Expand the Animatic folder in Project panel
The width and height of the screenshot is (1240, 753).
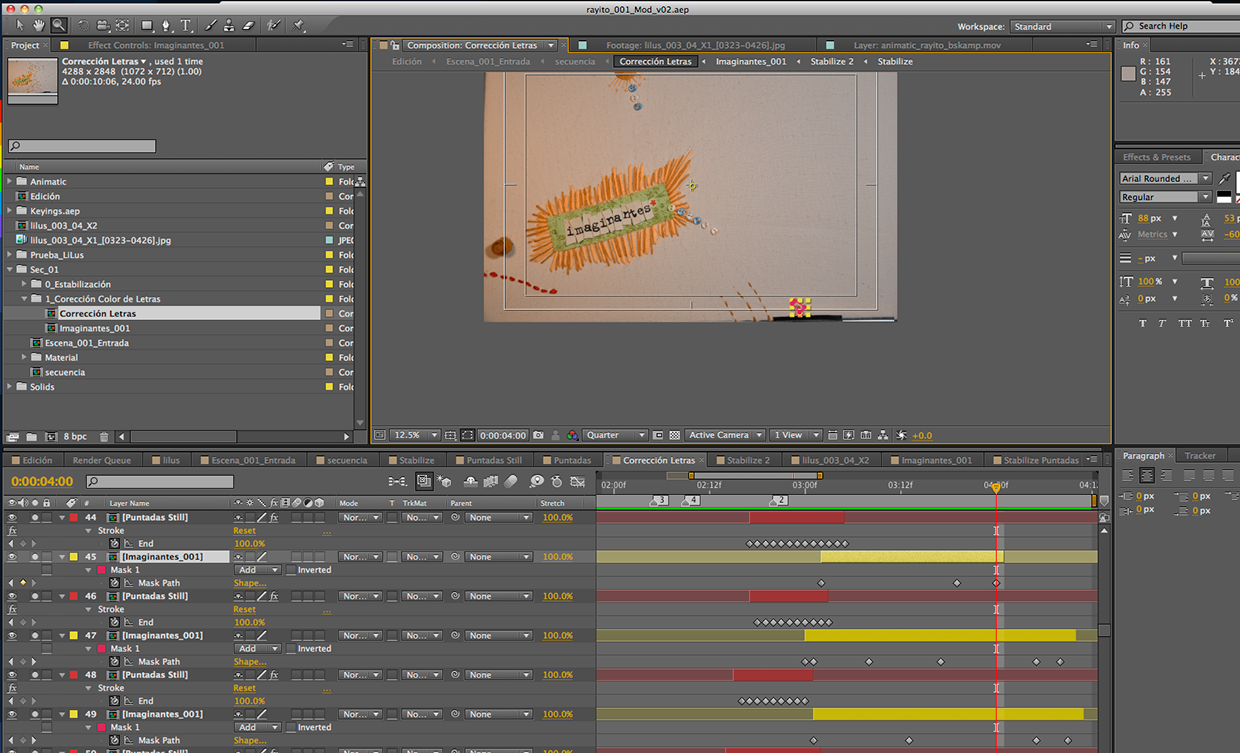click(x=10, y=182)
